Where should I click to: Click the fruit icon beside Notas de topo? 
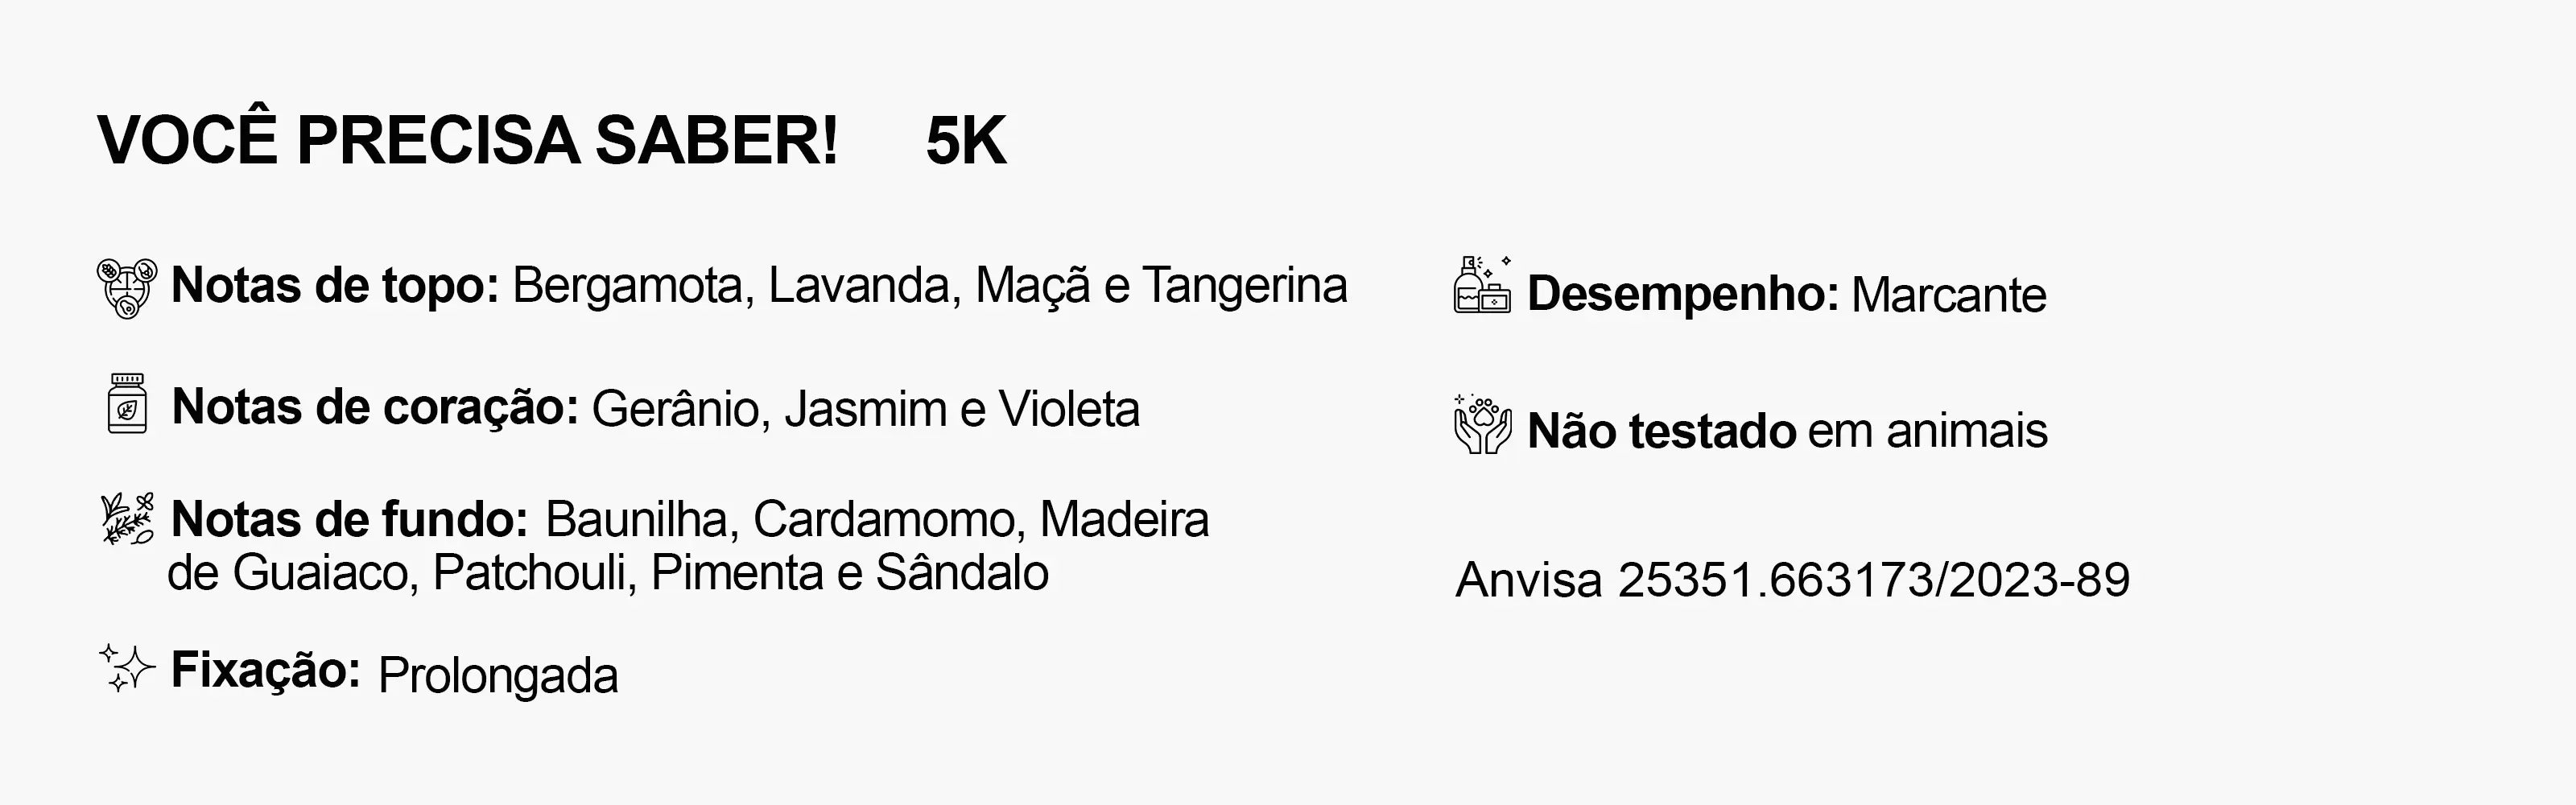(x=127, y=288)
